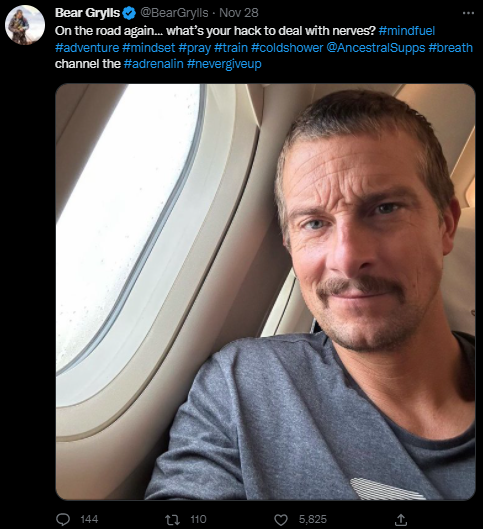
Task: Visit the @BearGrylls handle link
Action: (x=174, y=13)
